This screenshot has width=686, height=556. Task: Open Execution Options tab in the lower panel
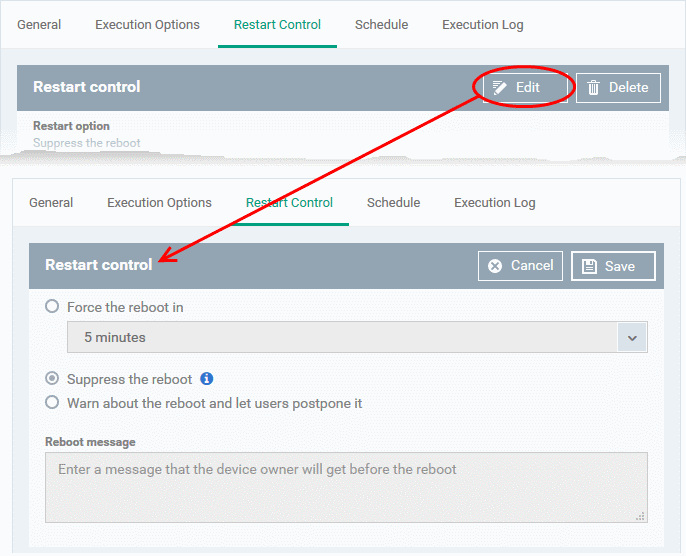(159, 203)
